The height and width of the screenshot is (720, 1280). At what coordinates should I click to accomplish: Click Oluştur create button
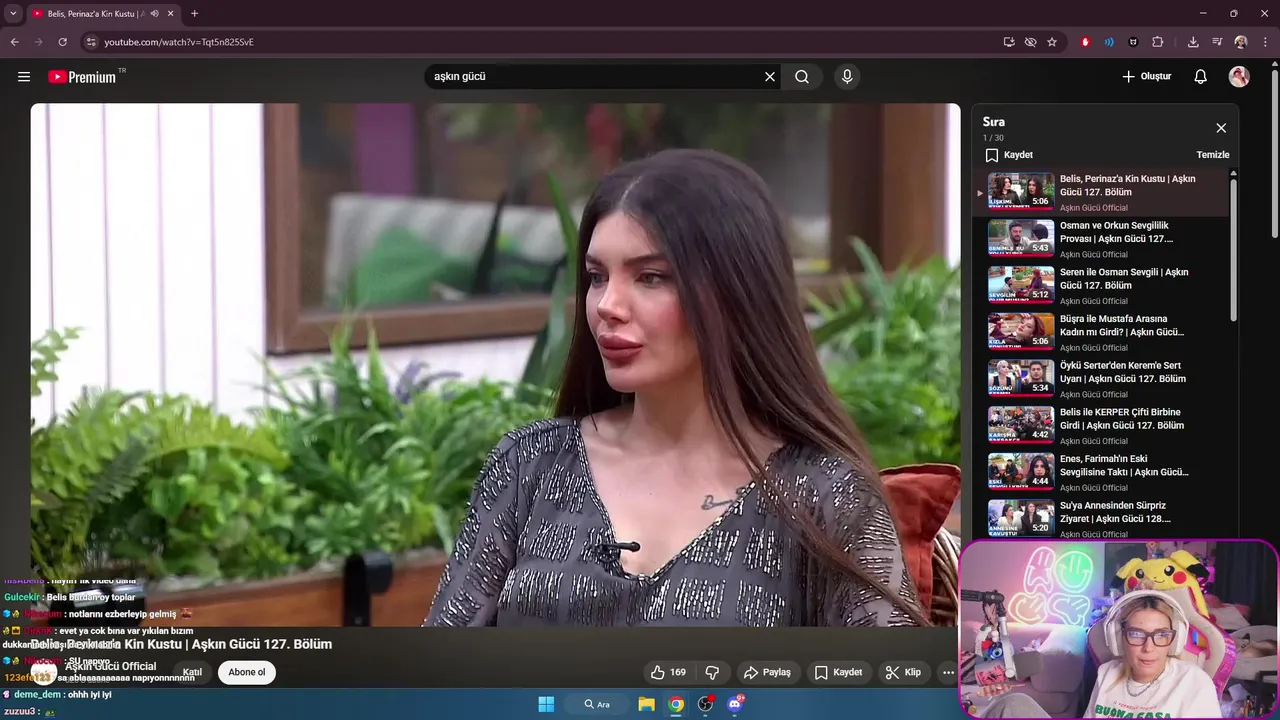coord(1146,77)
